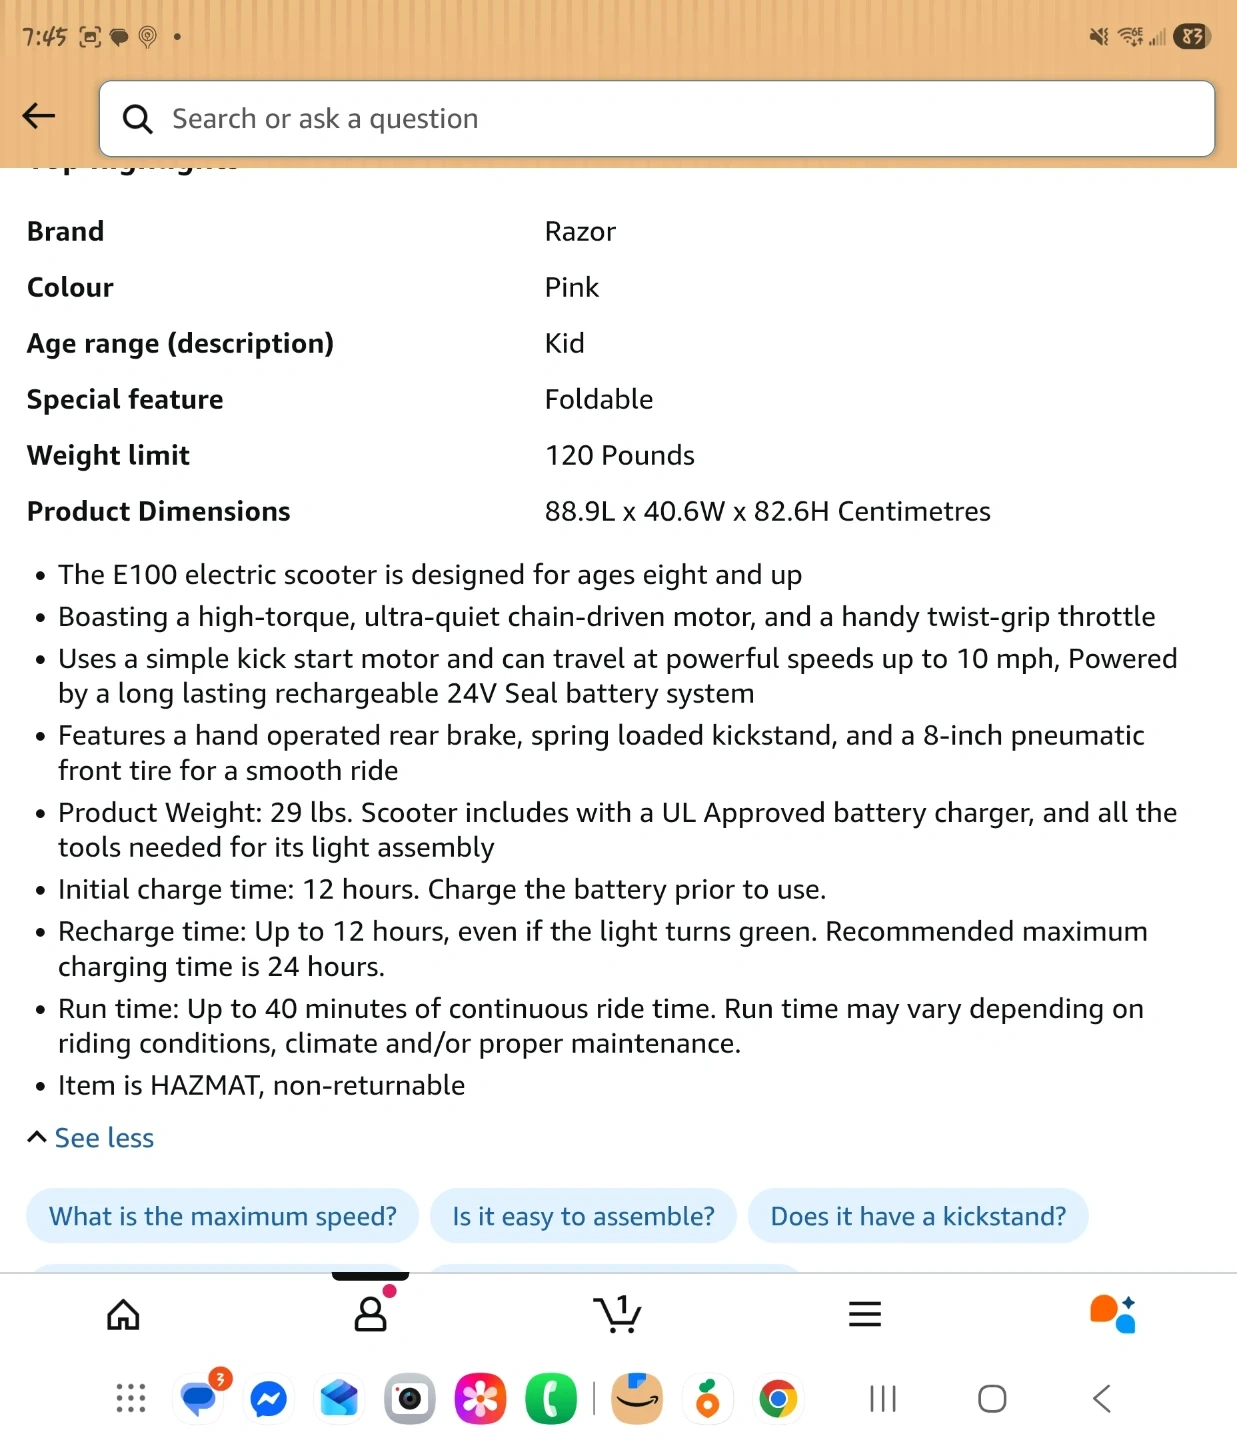Focus the 'Search or ask a question' field
The height and width of the screenshot is (1440, 1237).
click(656, 119)
